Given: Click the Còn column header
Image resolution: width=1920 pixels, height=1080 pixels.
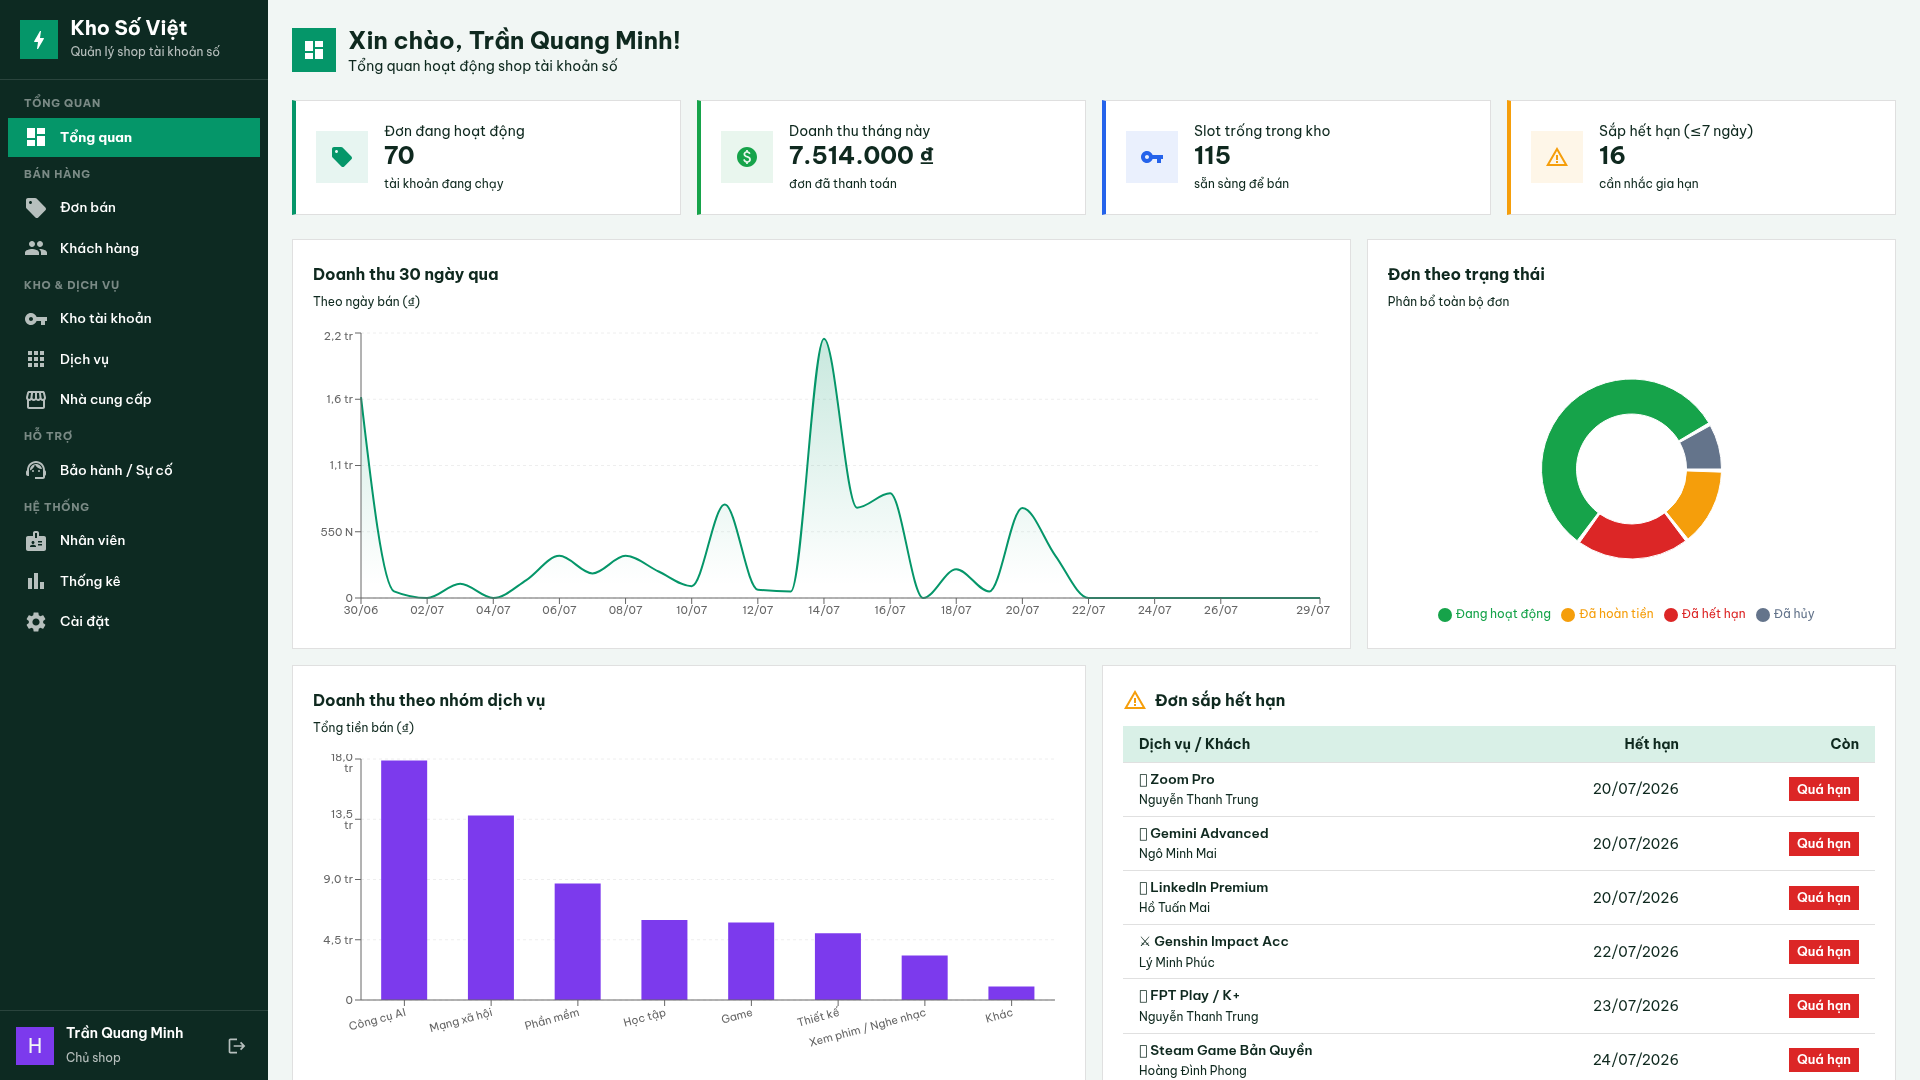Looking at the screenshot, I should (x=1844, y=744).
